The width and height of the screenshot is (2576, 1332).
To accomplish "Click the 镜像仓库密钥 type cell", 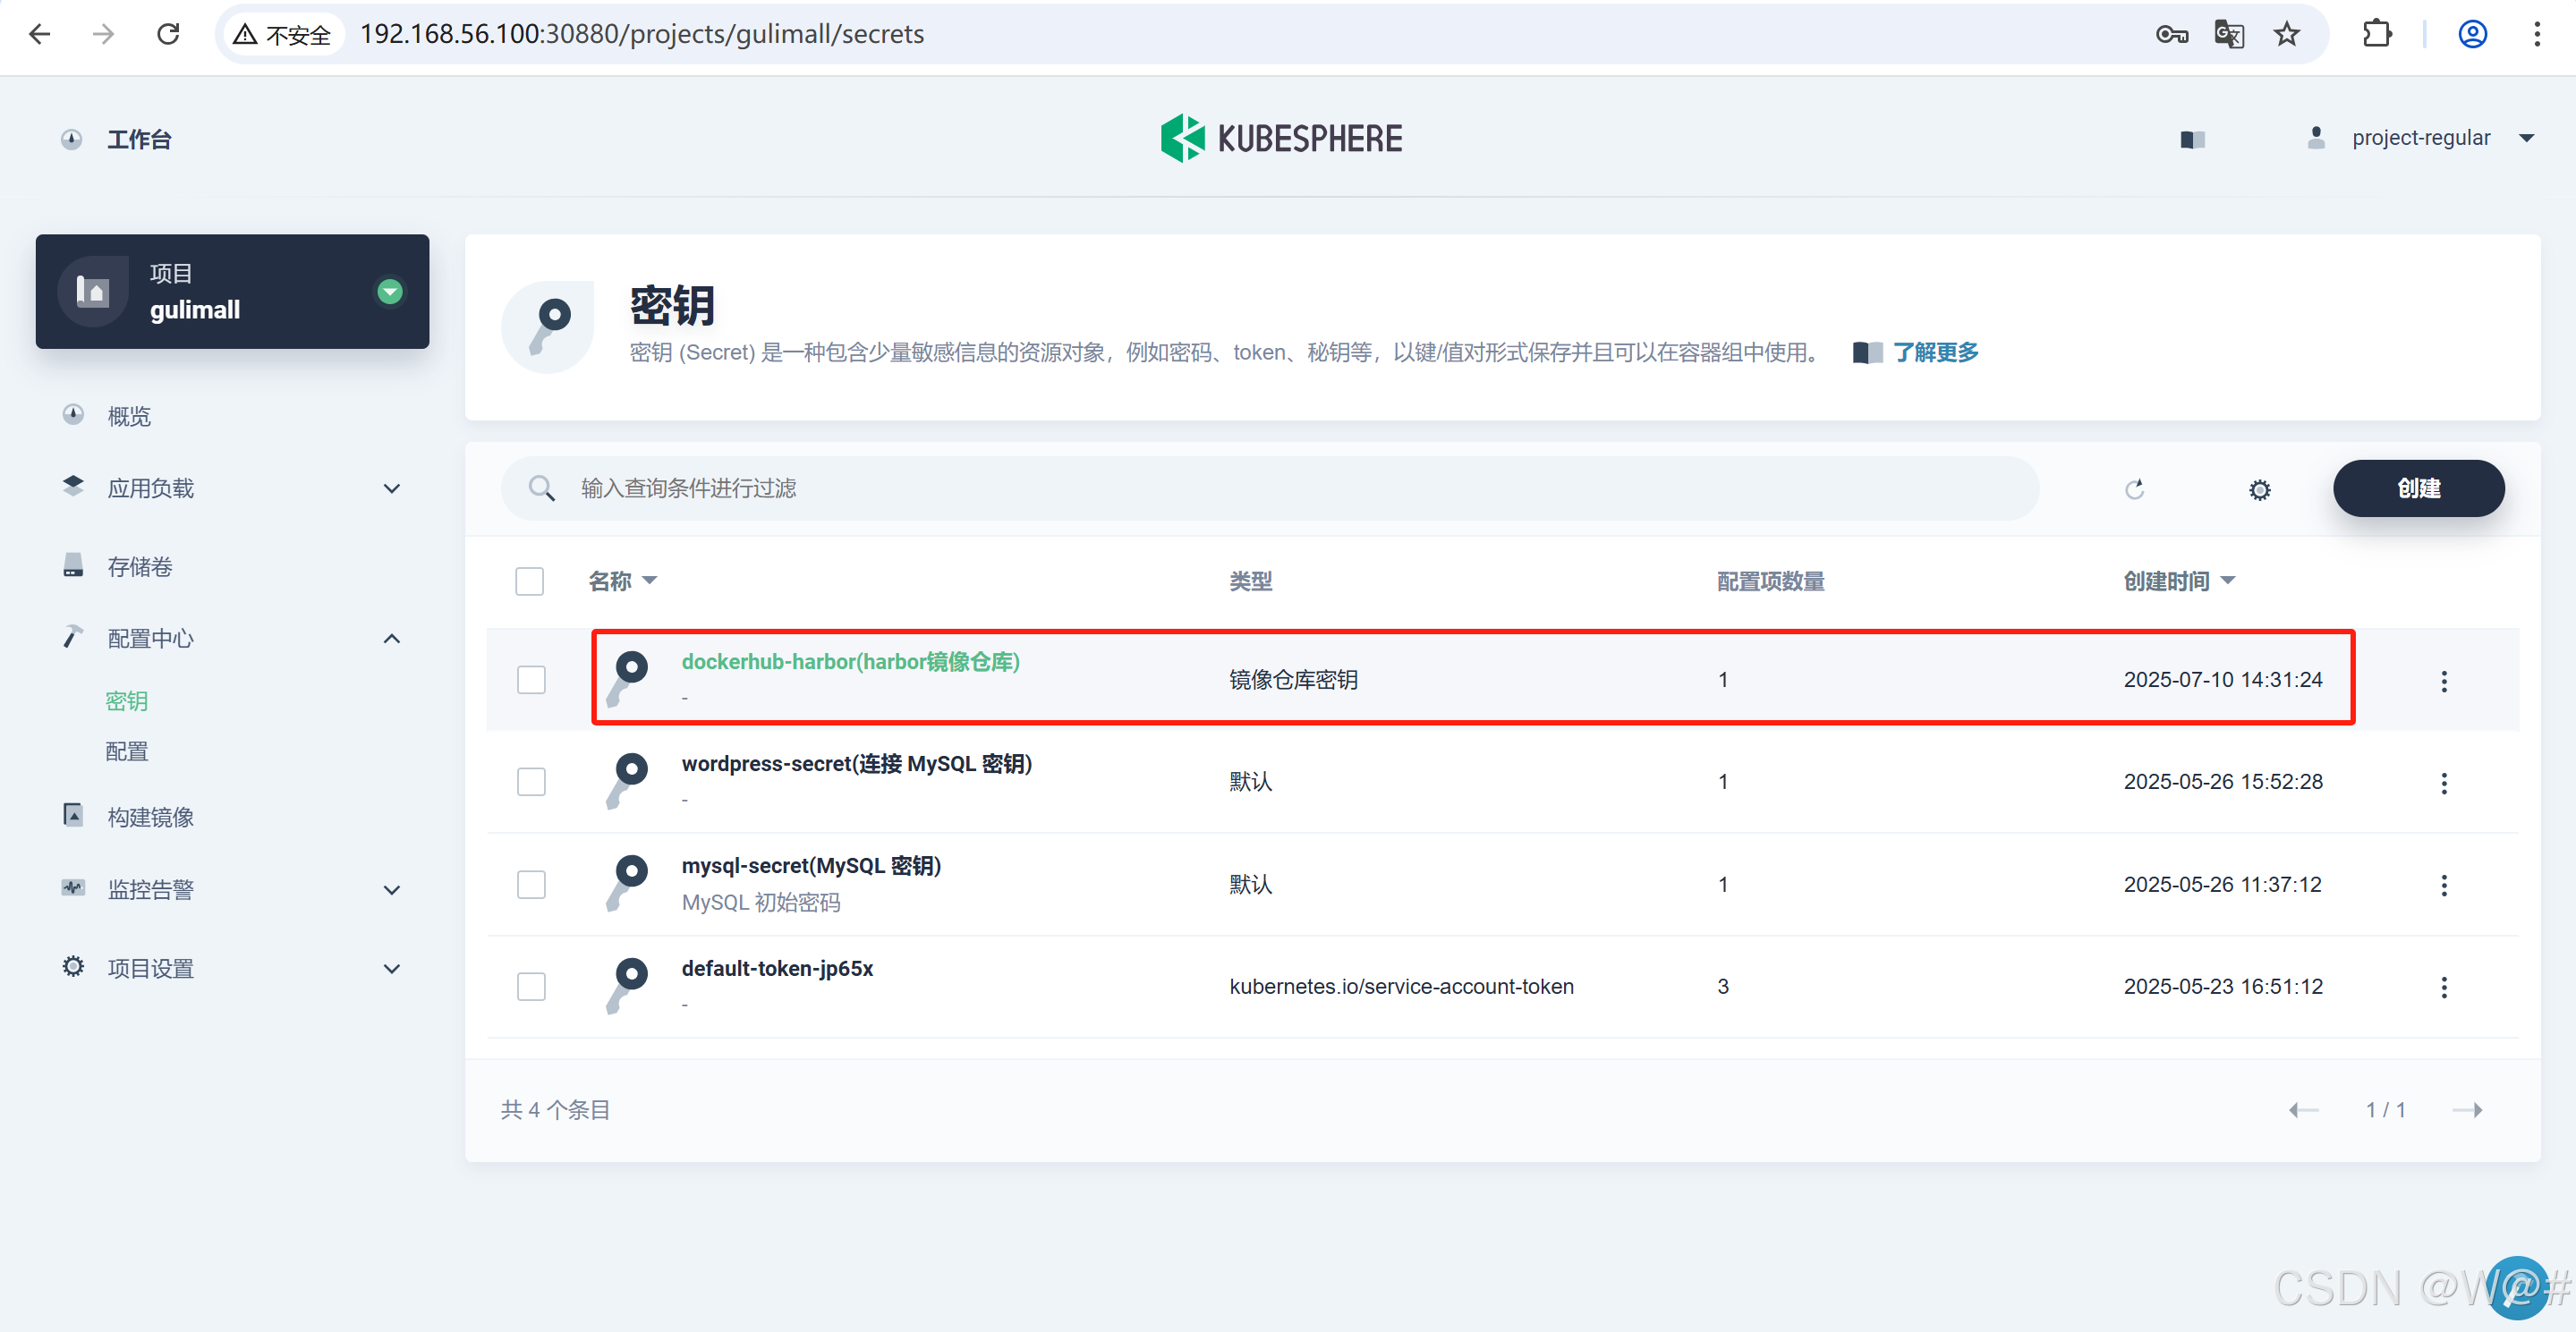I will (x=1293, y=680).
